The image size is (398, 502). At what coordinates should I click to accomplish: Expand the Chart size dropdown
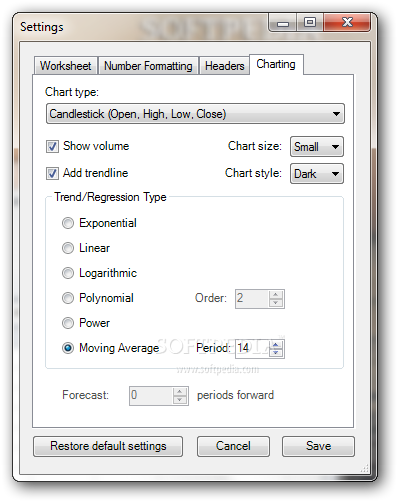pos(317,147)
